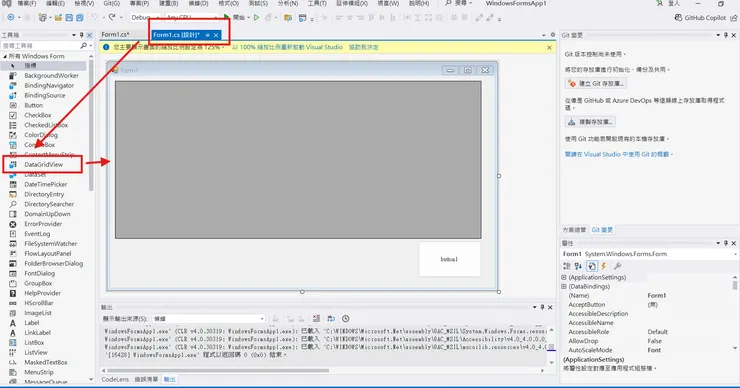Open the 檢視(V) View menu
This screenshot has width=740, height=388.
[84, 3]
